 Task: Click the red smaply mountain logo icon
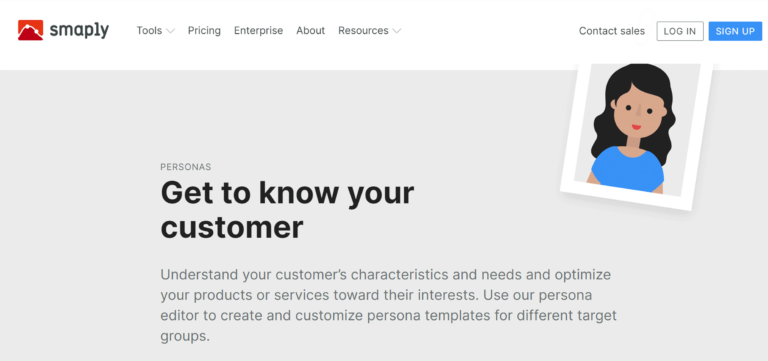click(x=30, y=30)
